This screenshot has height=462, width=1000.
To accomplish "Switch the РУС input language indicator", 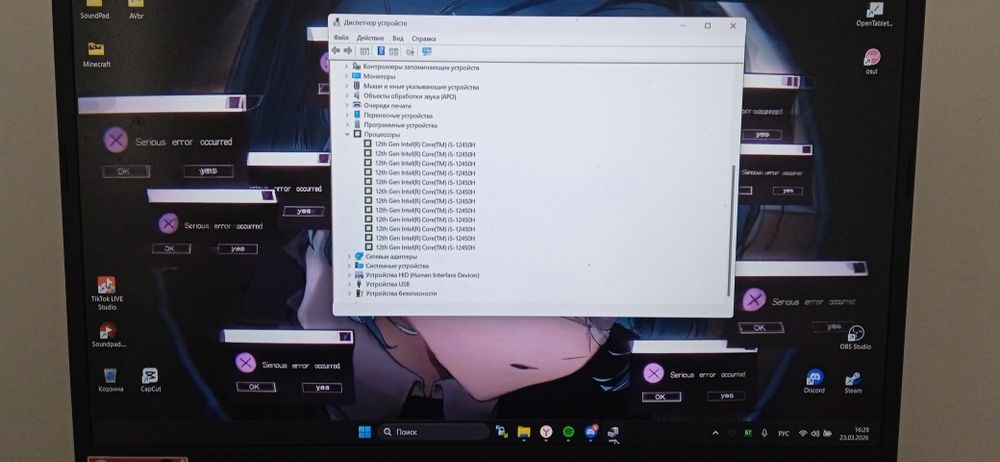I will click(x=783, y=434).
